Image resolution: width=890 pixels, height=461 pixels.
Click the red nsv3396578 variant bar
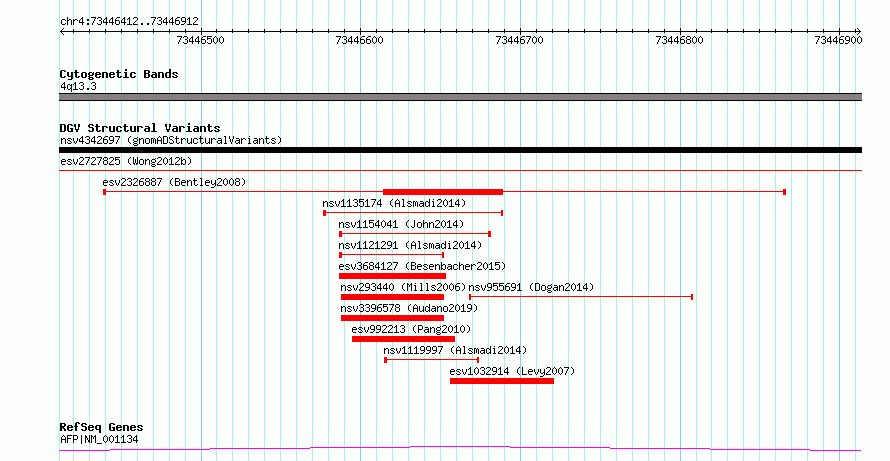coord(392,318)
